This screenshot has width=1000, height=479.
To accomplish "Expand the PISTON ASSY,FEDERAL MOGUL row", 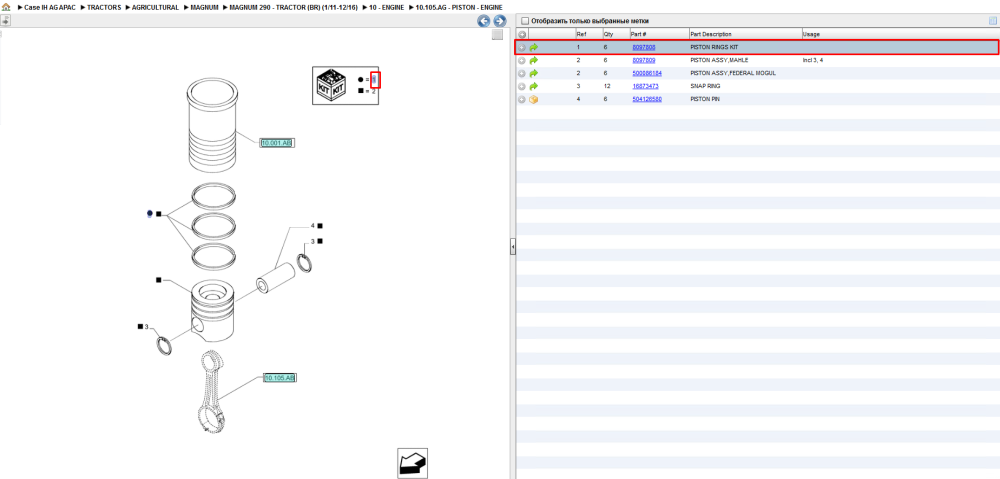I will coord(522,73).
